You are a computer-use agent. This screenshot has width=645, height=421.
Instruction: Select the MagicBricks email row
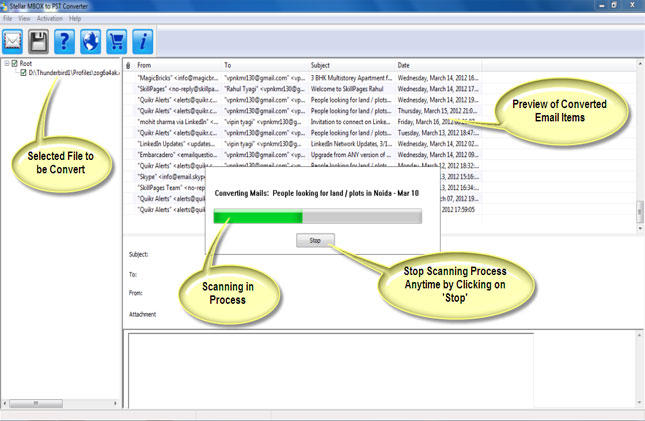click(302, 78)
